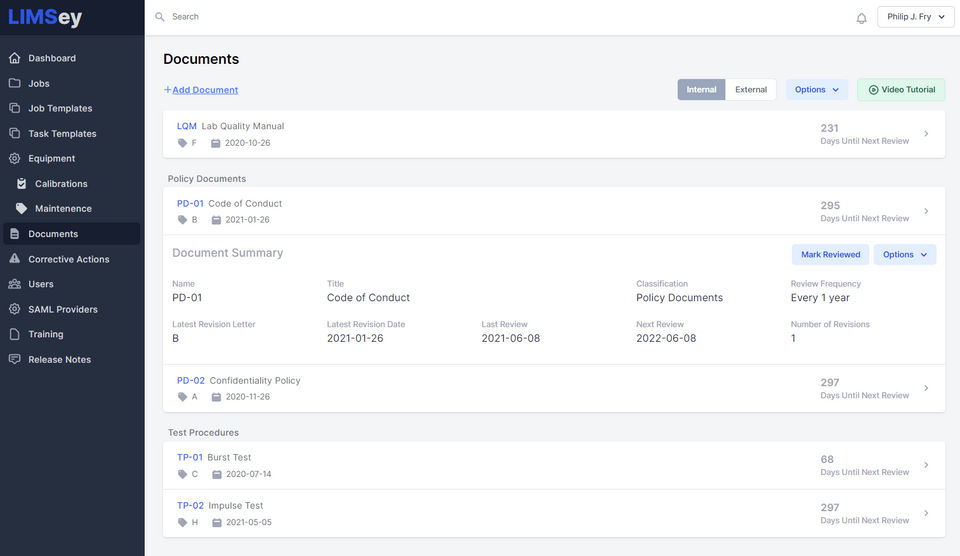Click the Users group icon in sidebar
The width and height of the screenshot is (960, 556).
[14, 284]
